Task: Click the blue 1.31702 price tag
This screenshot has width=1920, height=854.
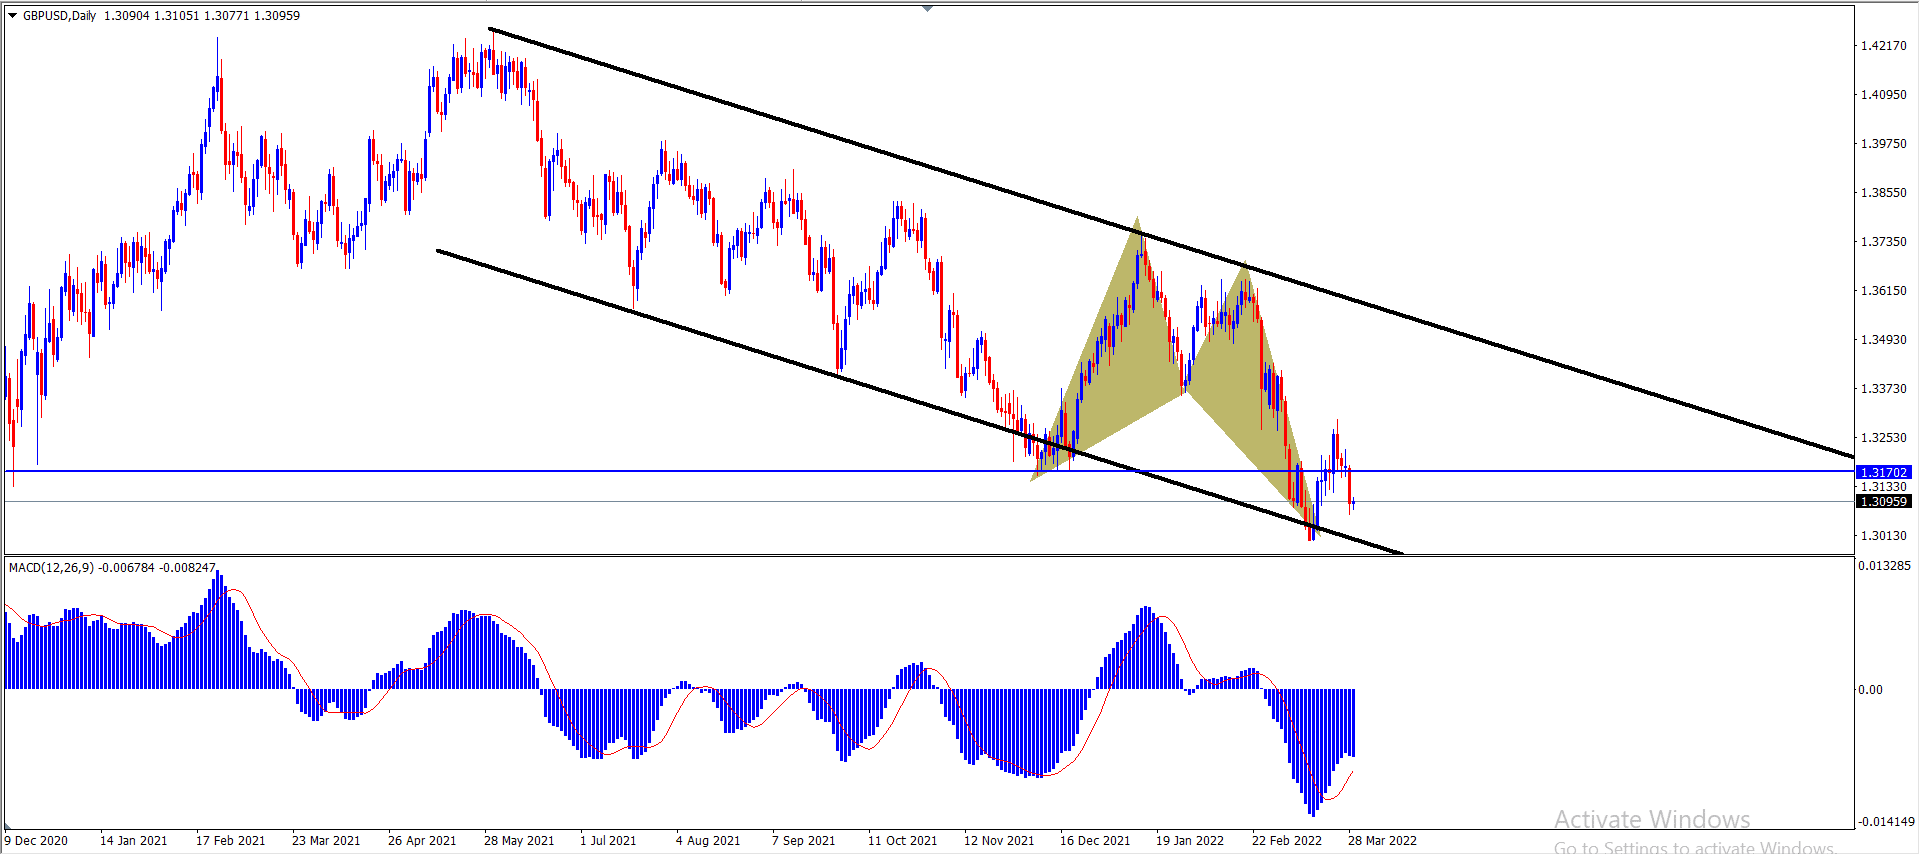Action: 1883,472
